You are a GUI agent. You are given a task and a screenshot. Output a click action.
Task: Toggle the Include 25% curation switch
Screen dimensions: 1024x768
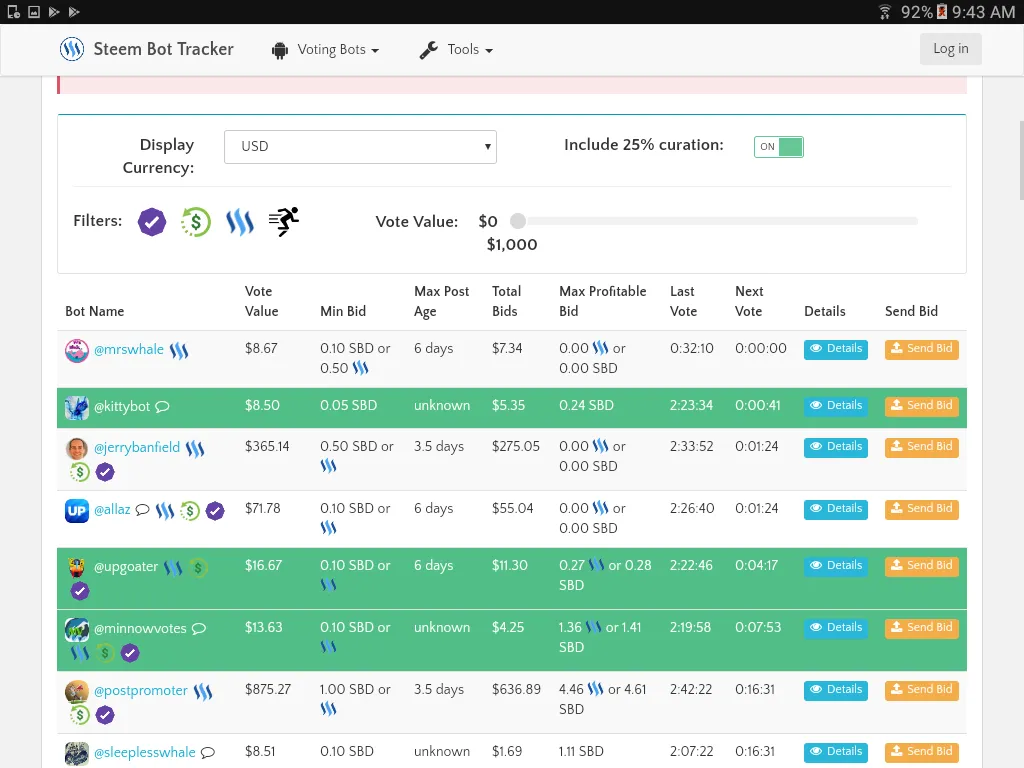(x=778, y=146)
